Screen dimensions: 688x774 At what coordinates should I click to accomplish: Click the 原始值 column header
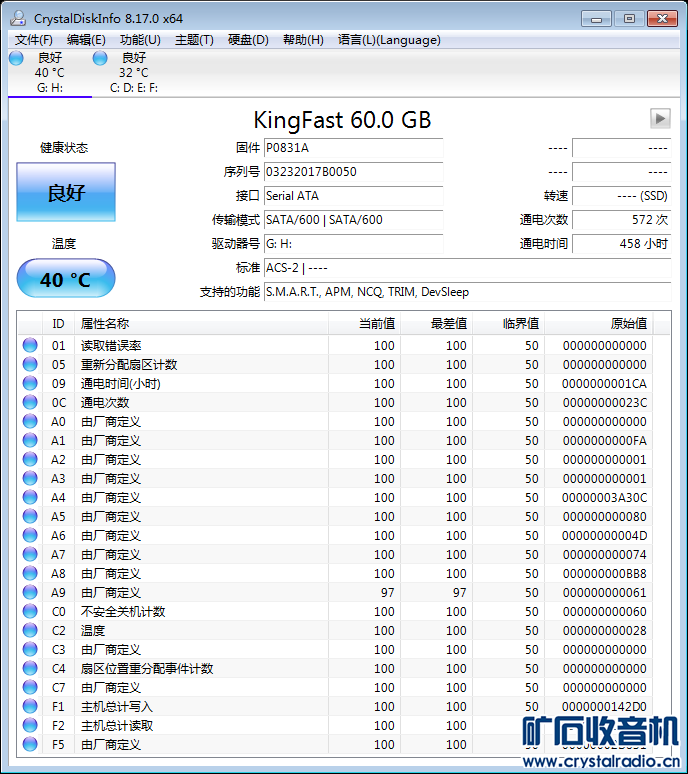(x=608, y=323)
